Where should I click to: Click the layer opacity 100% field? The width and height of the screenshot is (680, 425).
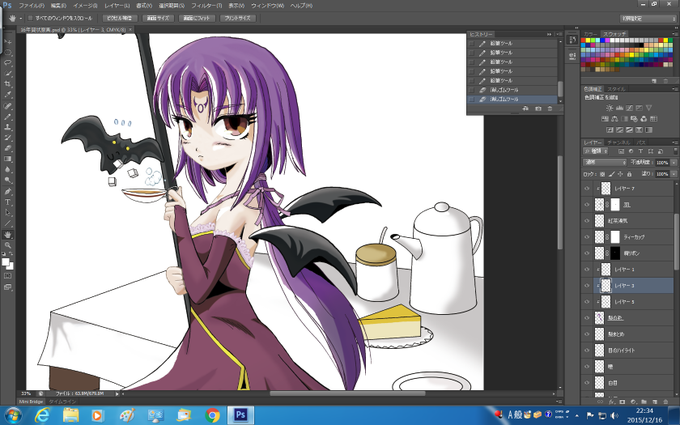point(662,162)
